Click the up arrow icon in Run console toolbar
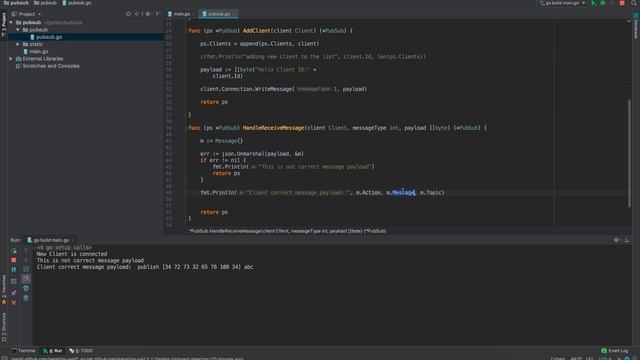The height and width of the screenshot is (360, 640). coord(26,250)
